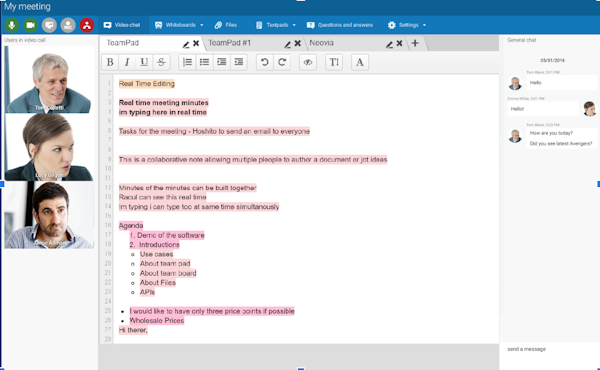Switch to the TeamPad #1 tab
600x370 pixels.
tap(230, 43)
